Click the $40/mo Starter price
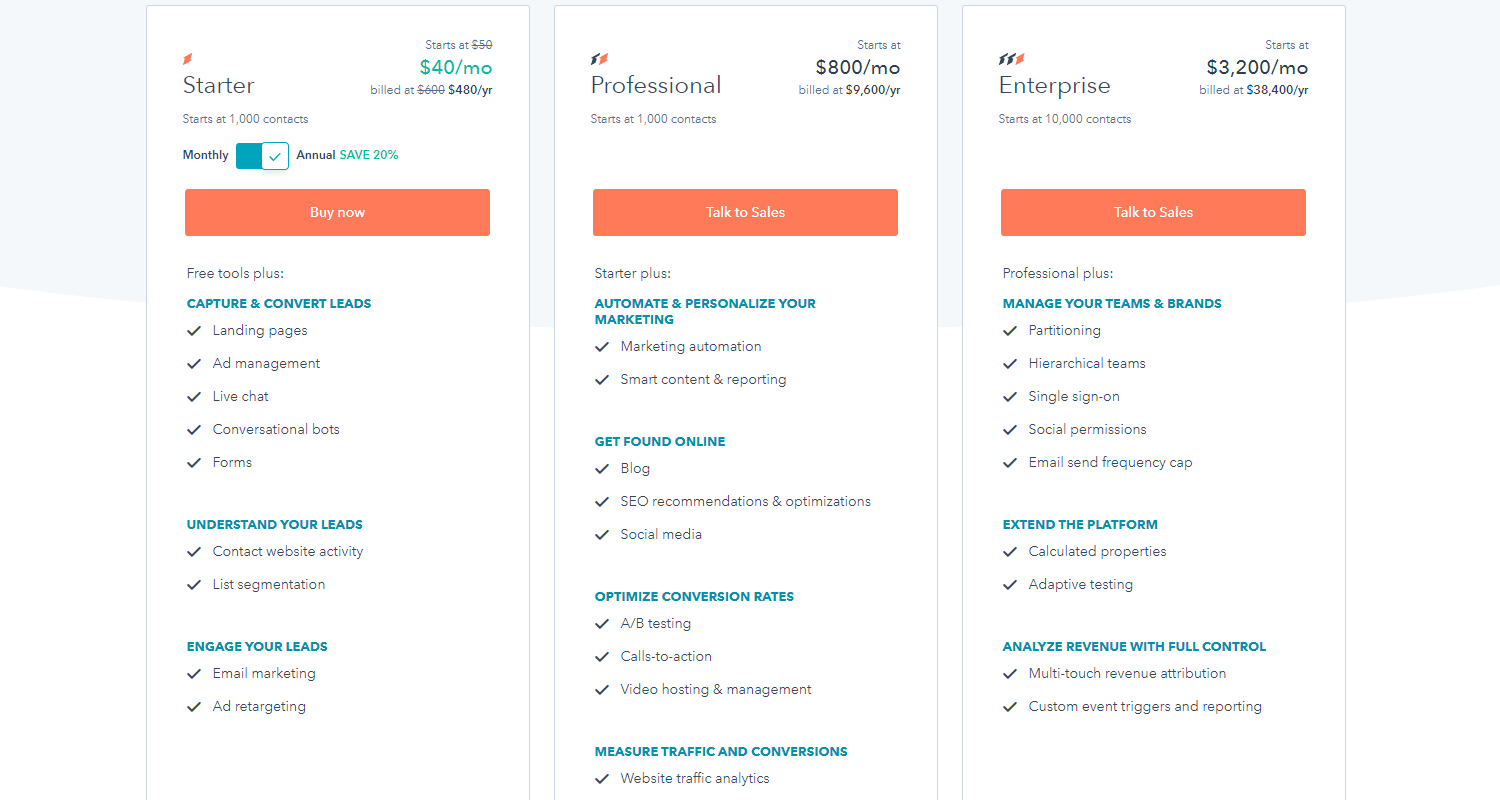 [456, 68]
